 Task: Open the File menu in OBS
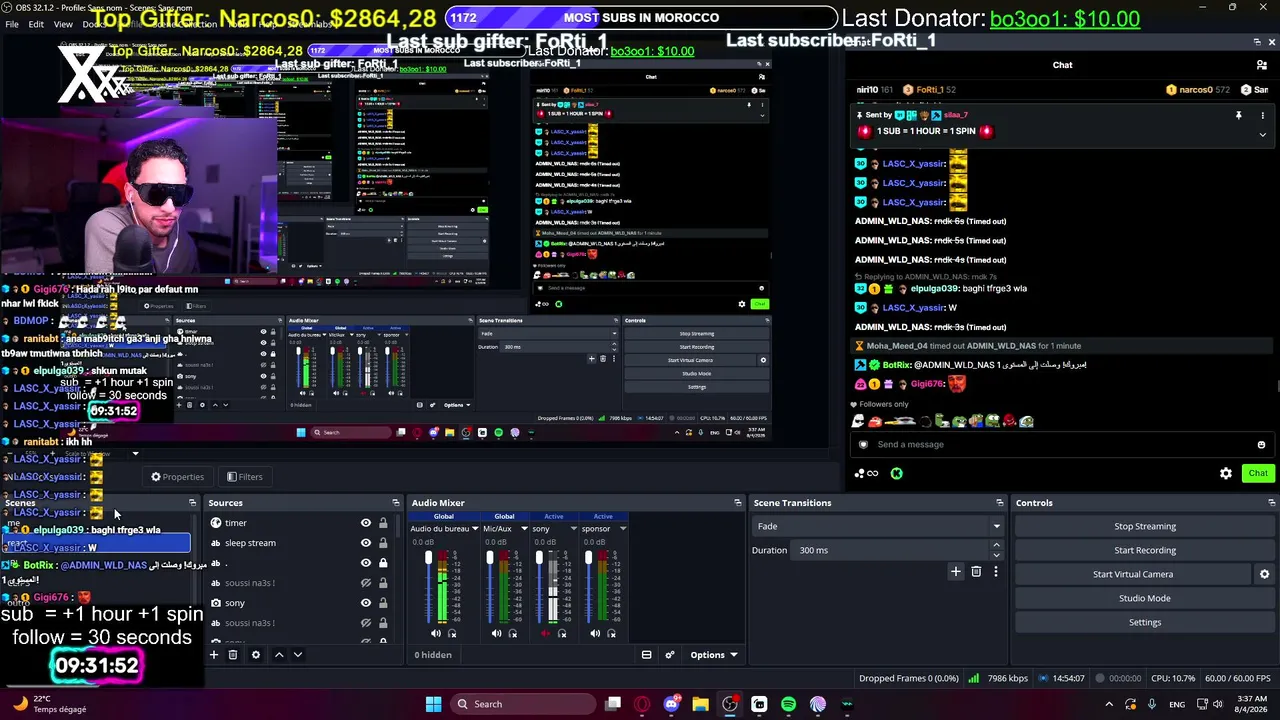point(12,24)
